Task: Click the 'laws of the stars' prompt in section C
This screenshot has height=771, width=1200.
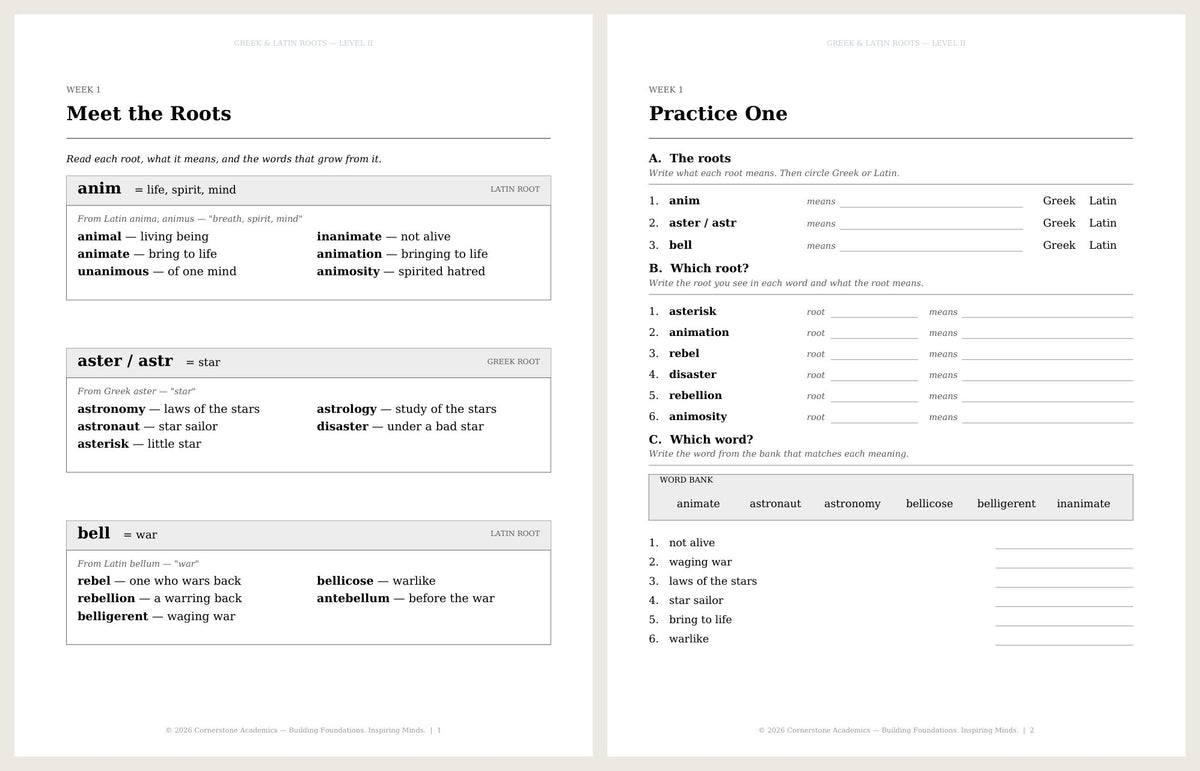Action: tap(713, 582)
